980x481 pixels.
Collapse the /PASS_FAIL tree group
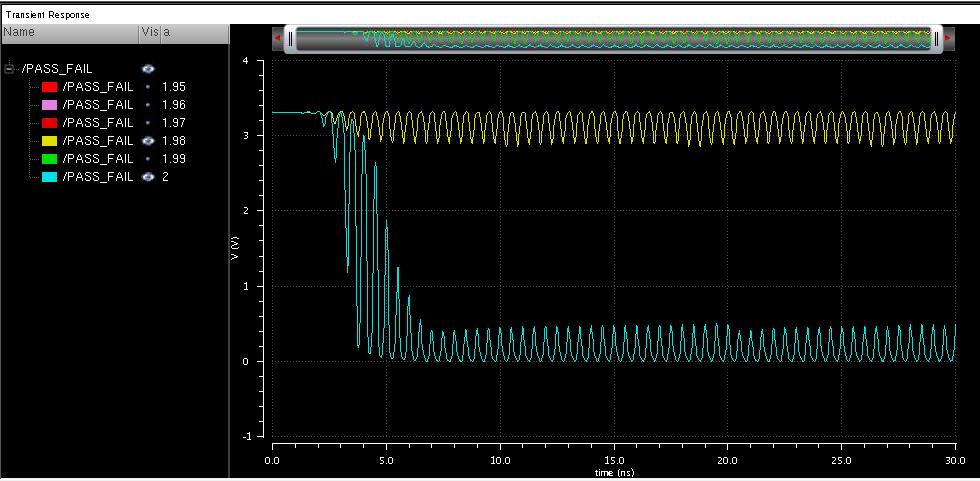point(9,69)
